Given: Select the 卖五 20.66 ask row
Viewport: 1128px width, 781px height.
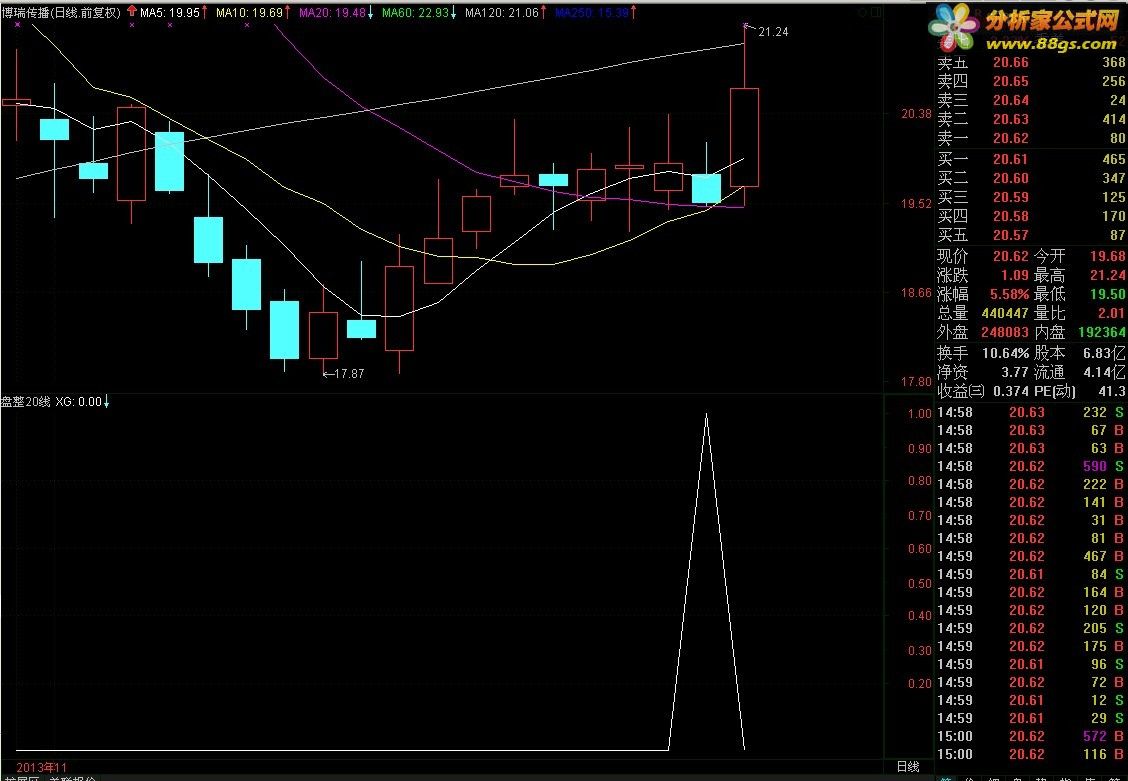Looking at the screenshot, I should pos(1031,63).
